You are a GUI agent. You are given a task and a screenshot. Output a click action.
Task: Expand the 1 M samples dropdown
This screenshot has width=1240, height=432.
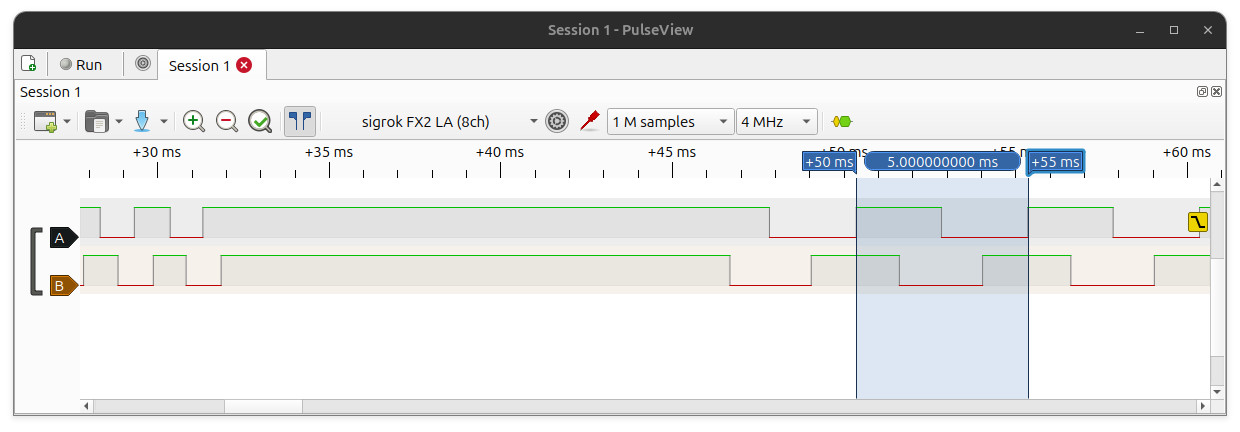[x=670, y=122]
